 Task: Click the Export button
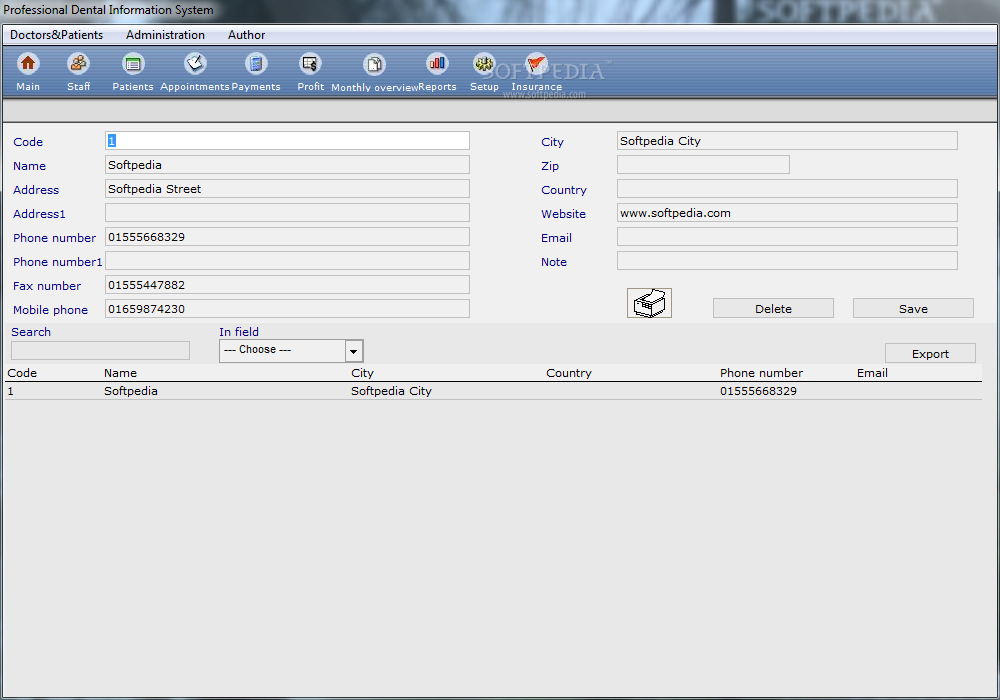coord(930,353)
